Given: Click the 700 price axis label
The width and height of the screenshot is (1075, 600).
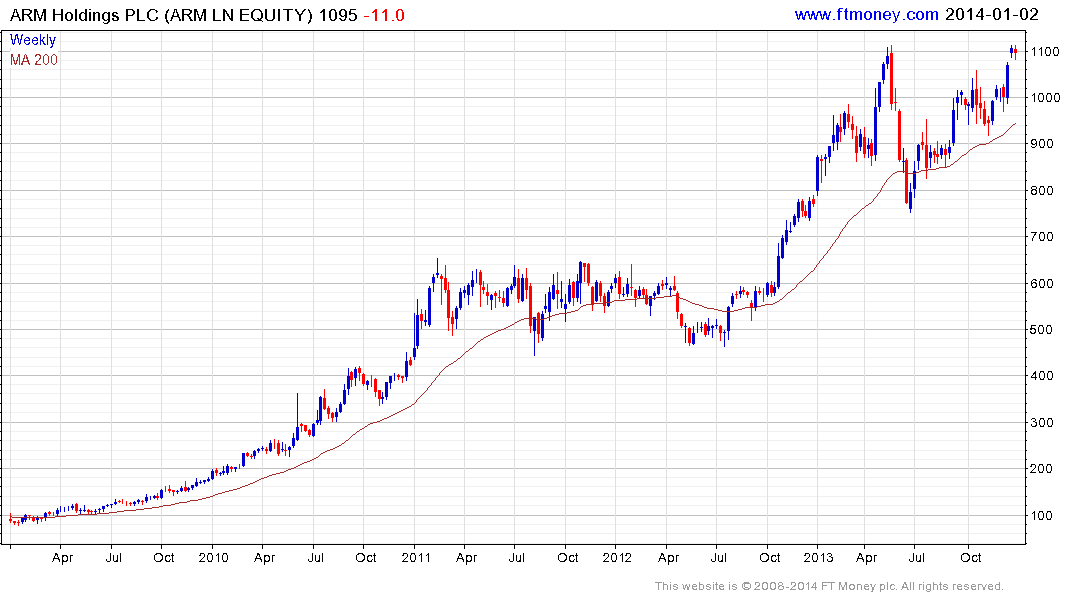Looking at the screenshot, I should tap(1042, 237).
